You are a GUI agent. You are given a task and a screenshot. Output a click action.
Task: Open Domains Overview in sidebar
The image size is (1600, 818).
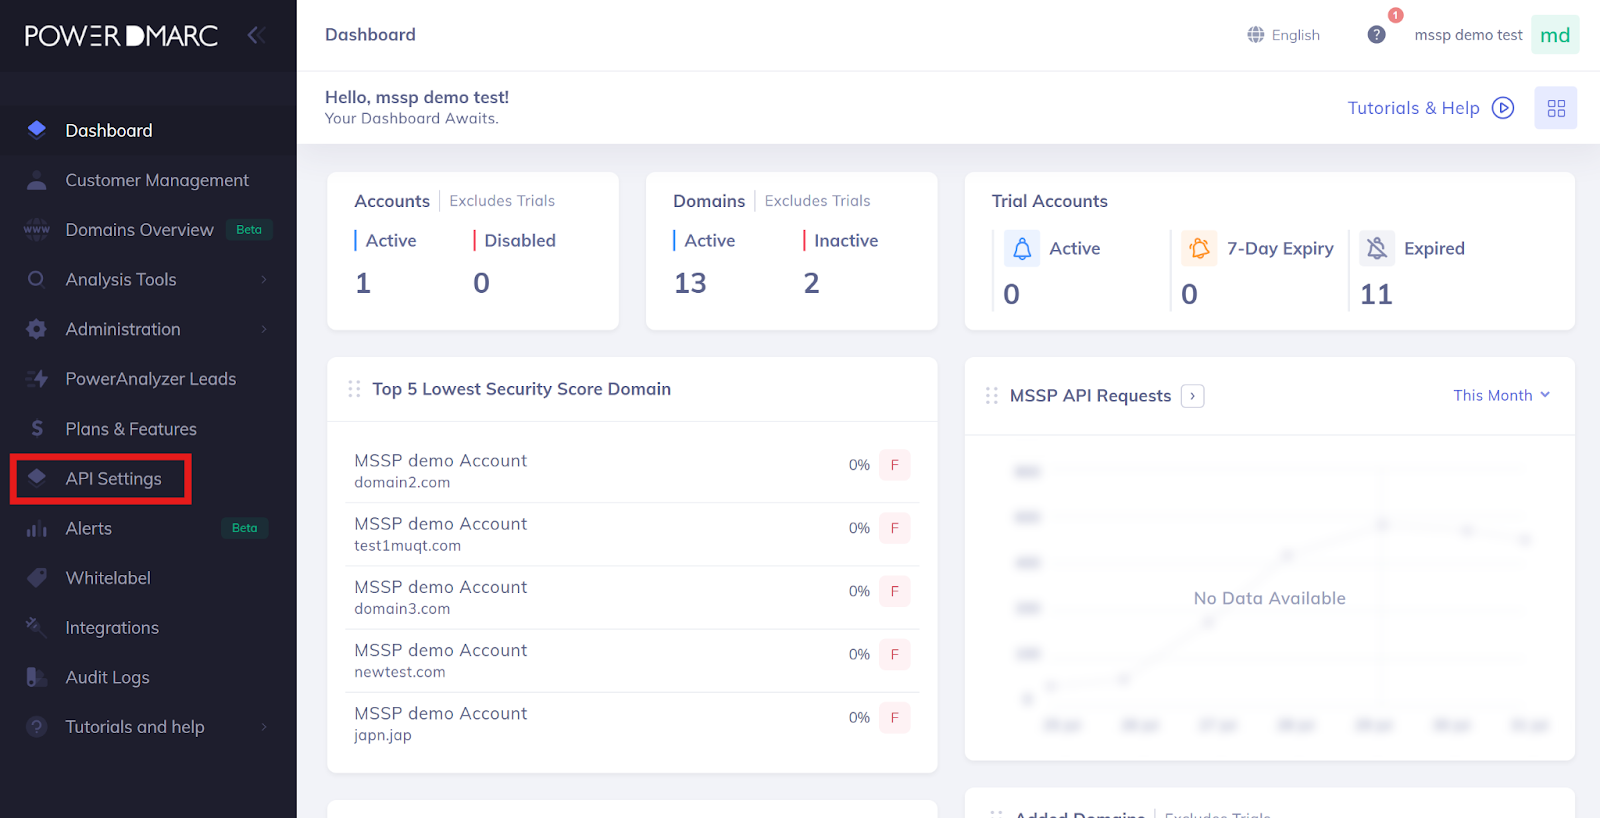click(x=148, y=229)
